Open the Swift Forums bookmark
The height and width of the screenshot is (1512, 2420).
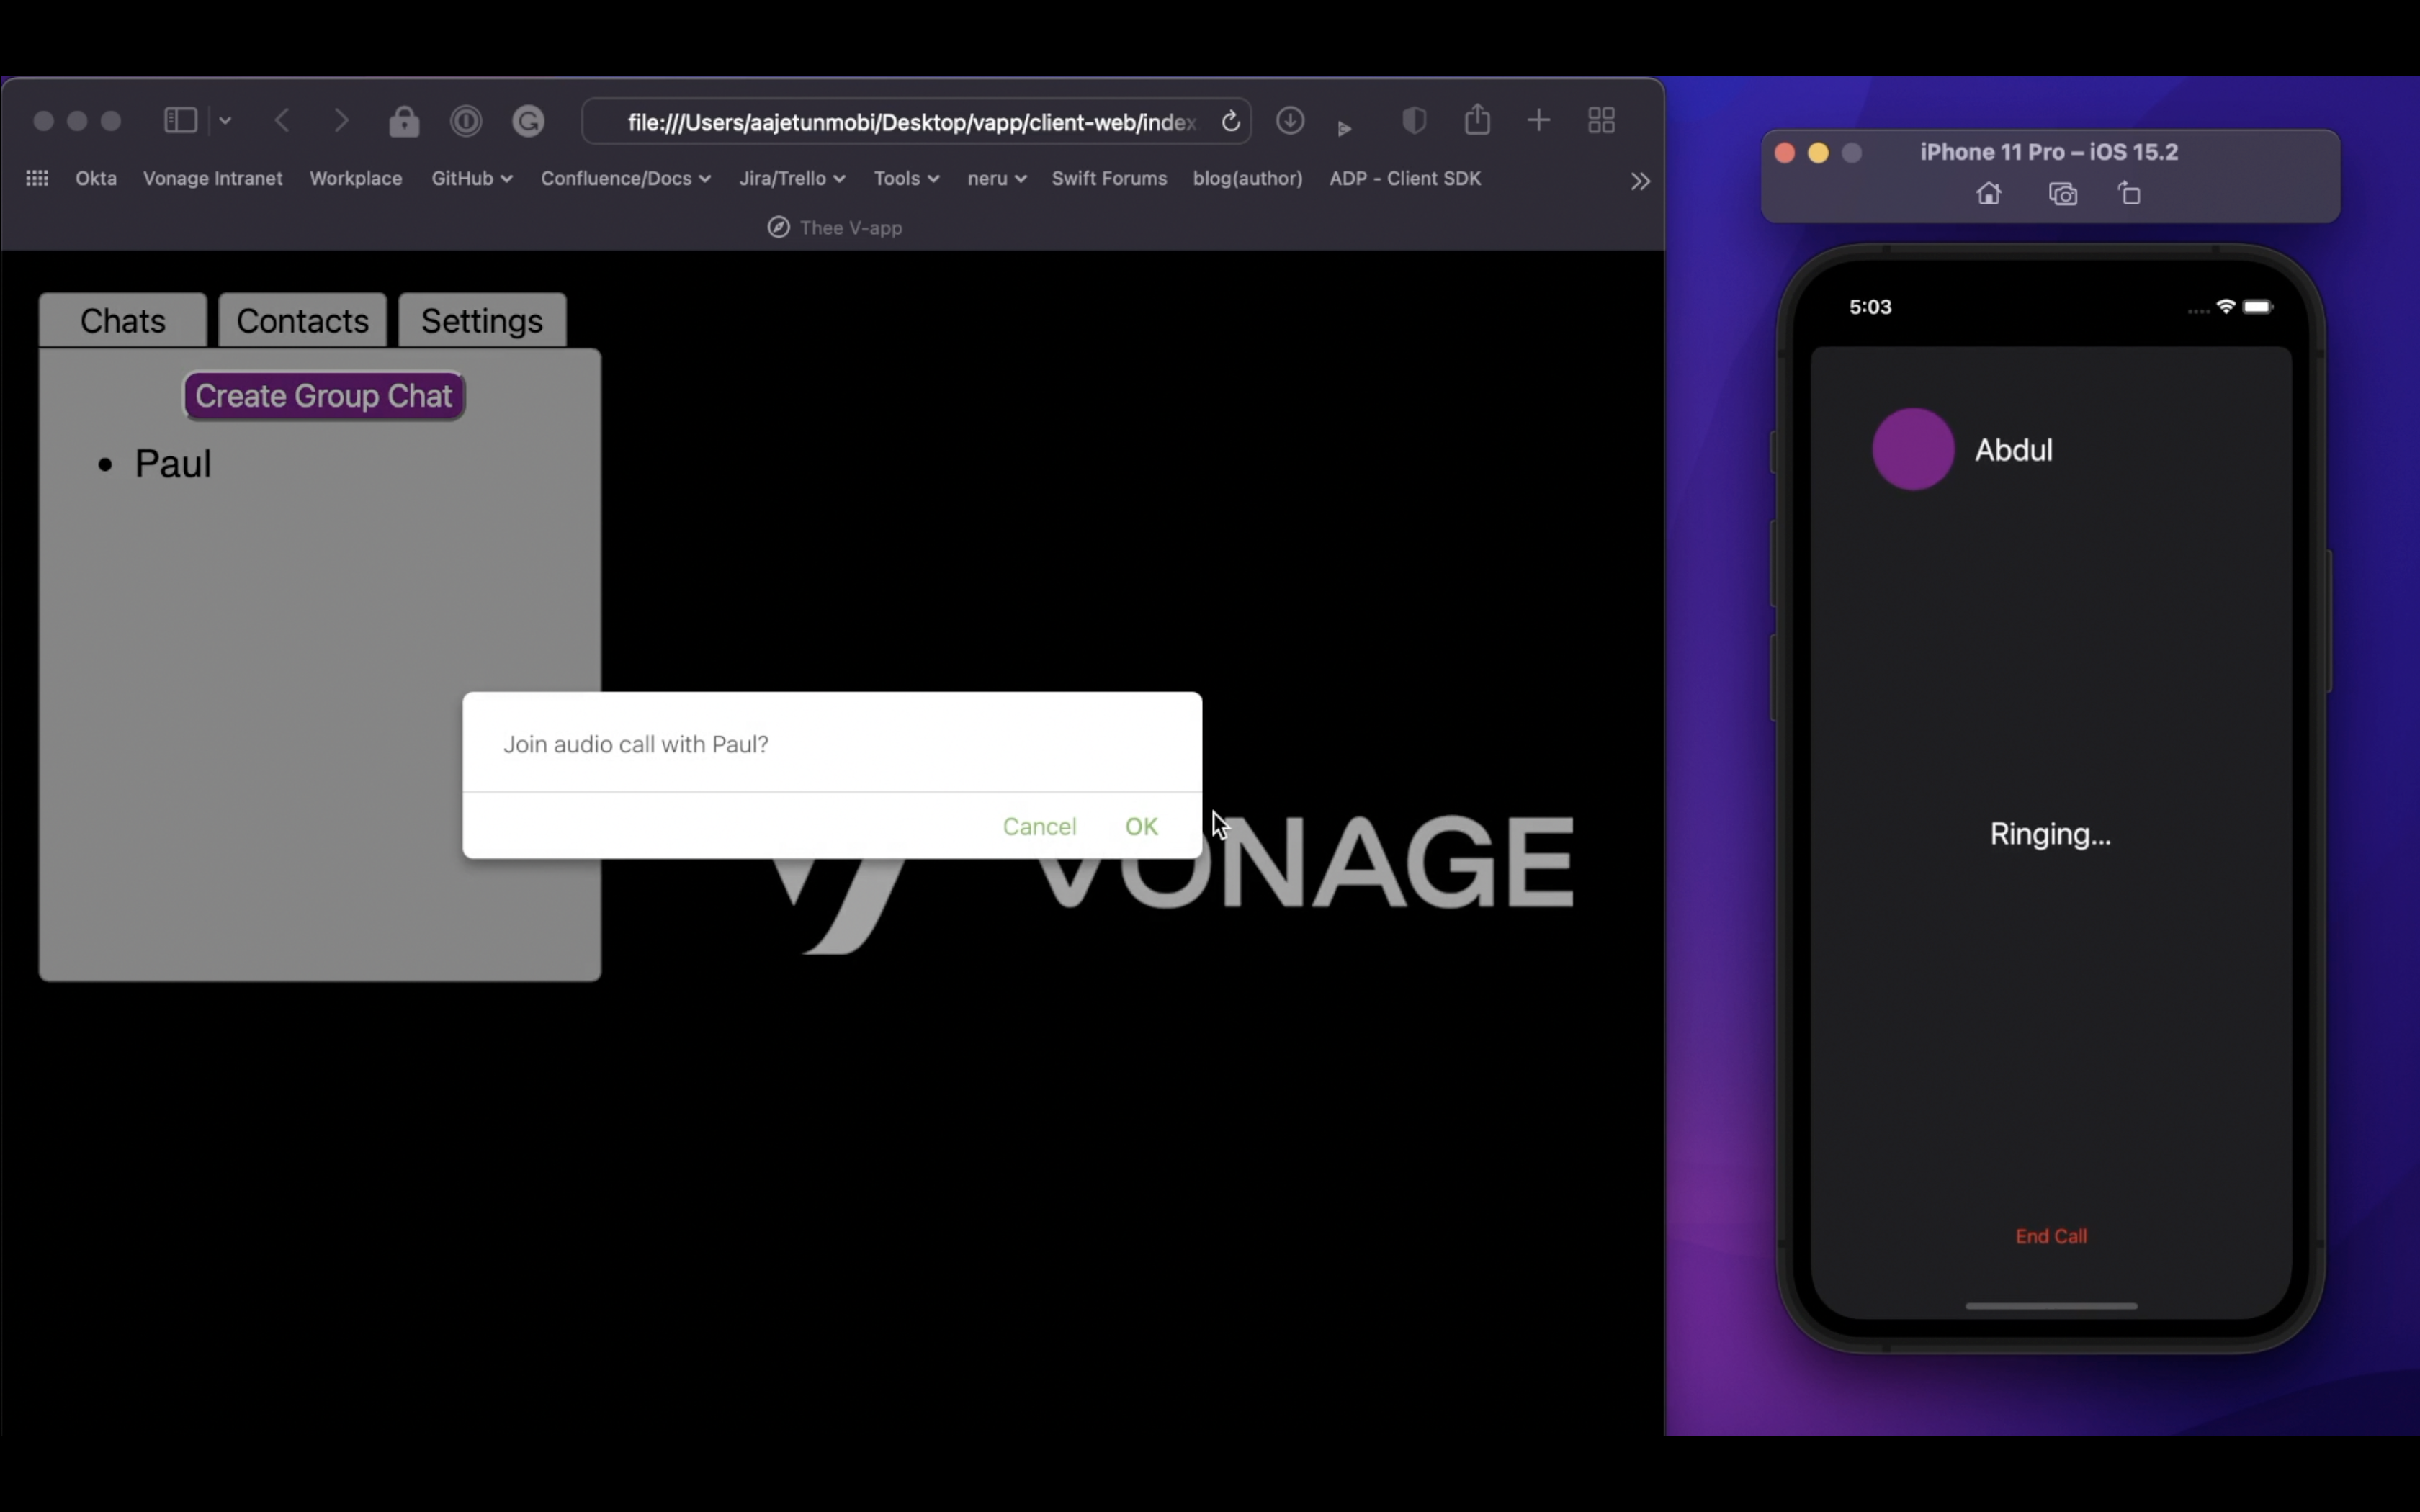click(1109, 178)
